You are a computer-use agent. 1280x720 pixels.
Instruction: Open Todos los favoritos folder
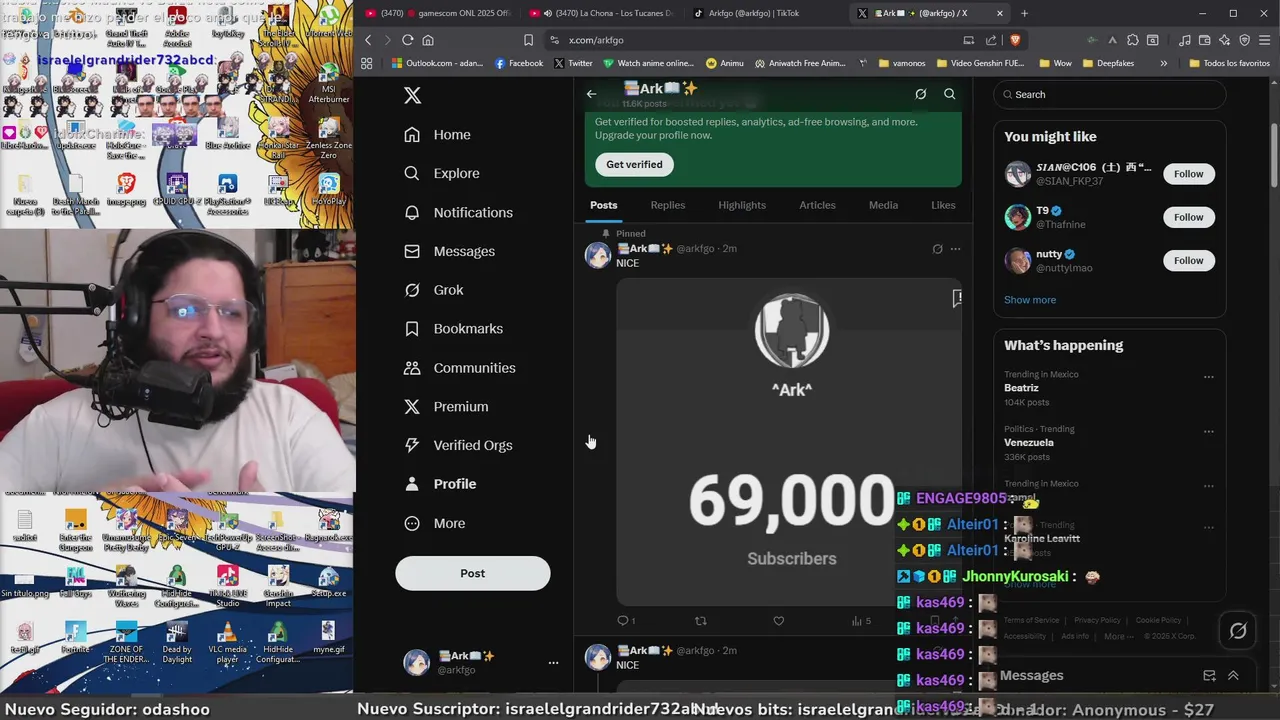tap(1229, 63)
